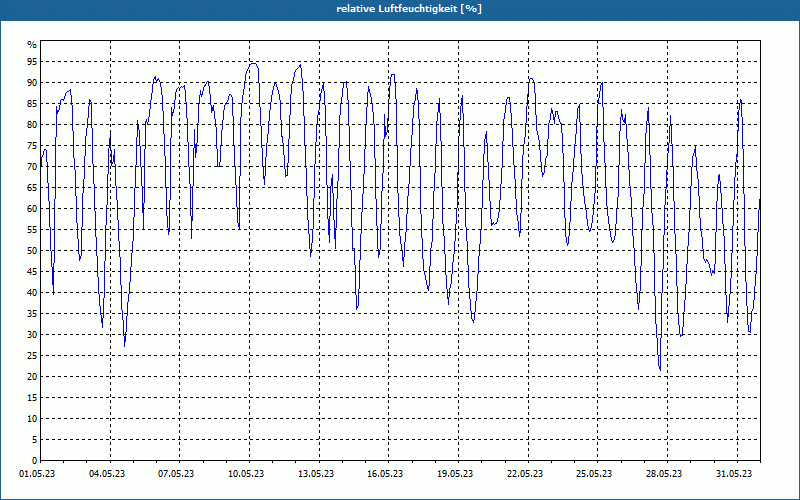Click the y-axis value 60
Image resolution: width=800 pixels, height=500 pixels.
[32, 209]
